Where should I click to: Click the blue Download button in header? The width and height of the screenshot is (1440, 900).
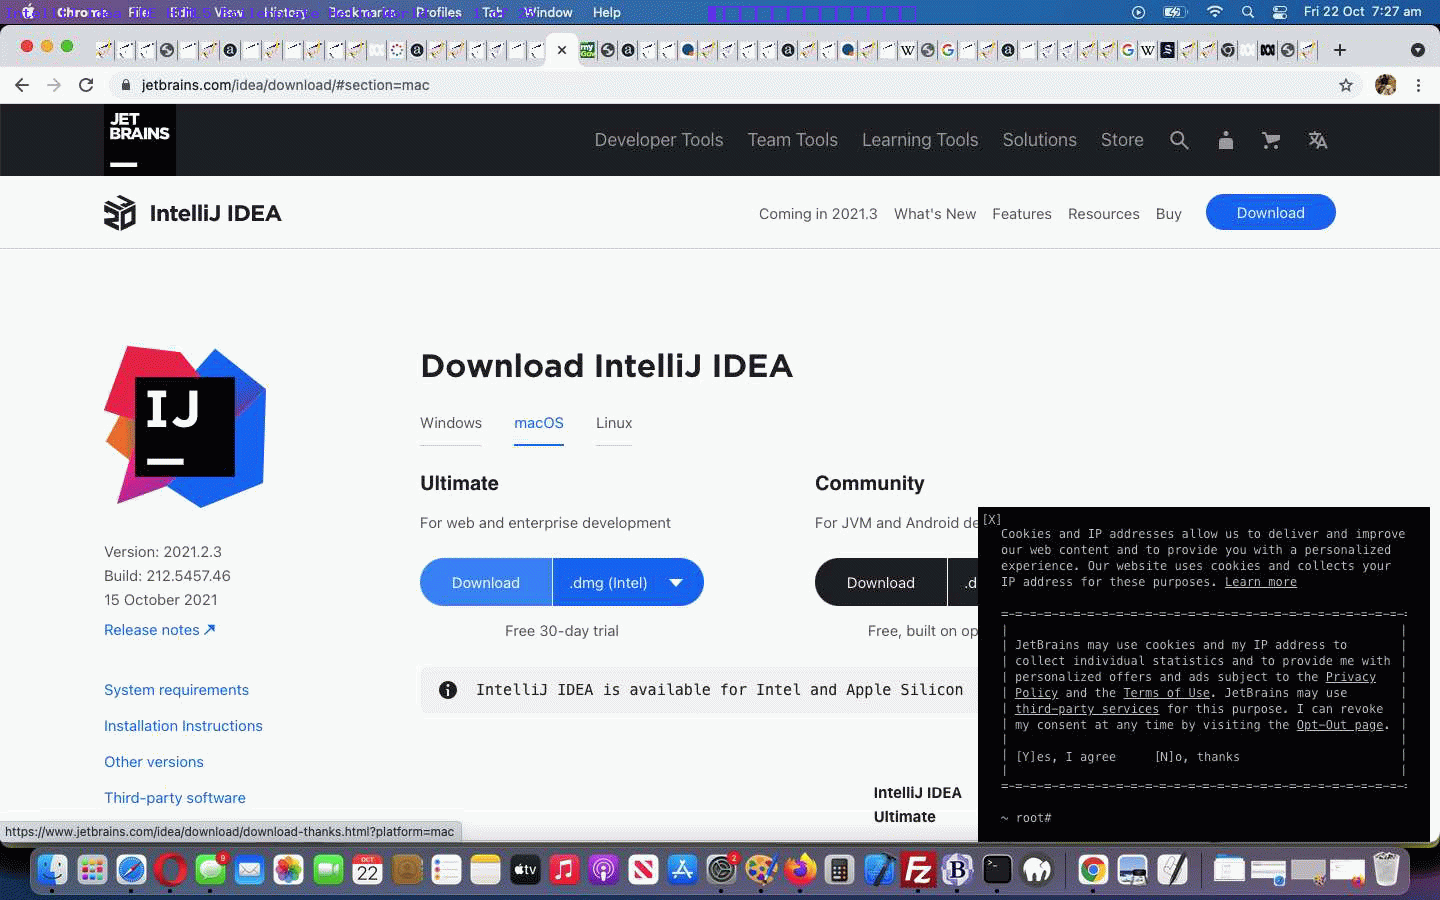click(1270, 212)
